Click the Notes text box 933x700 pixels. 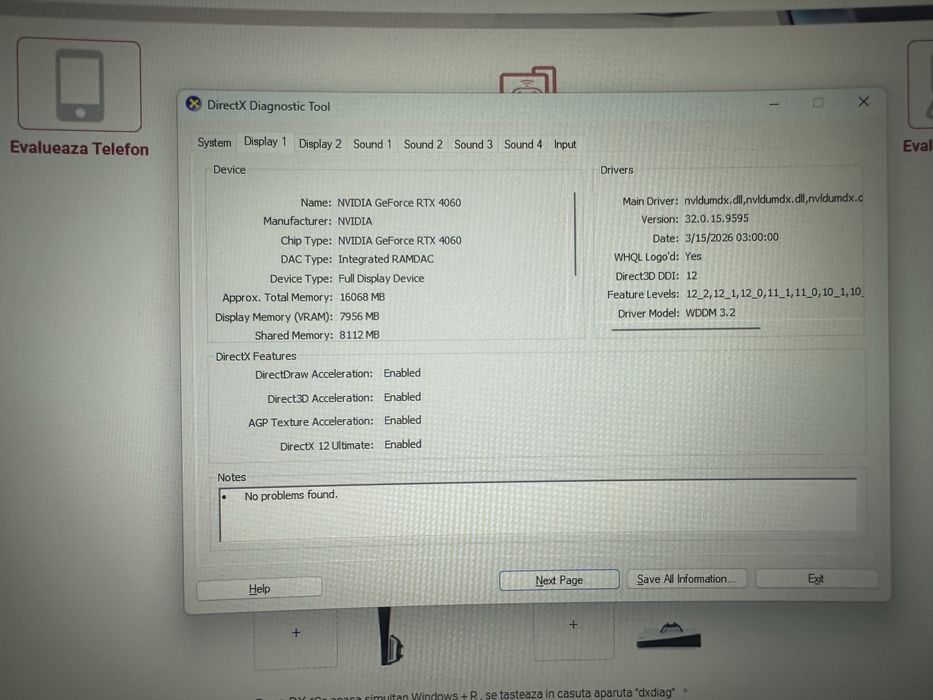click(537, 512)
